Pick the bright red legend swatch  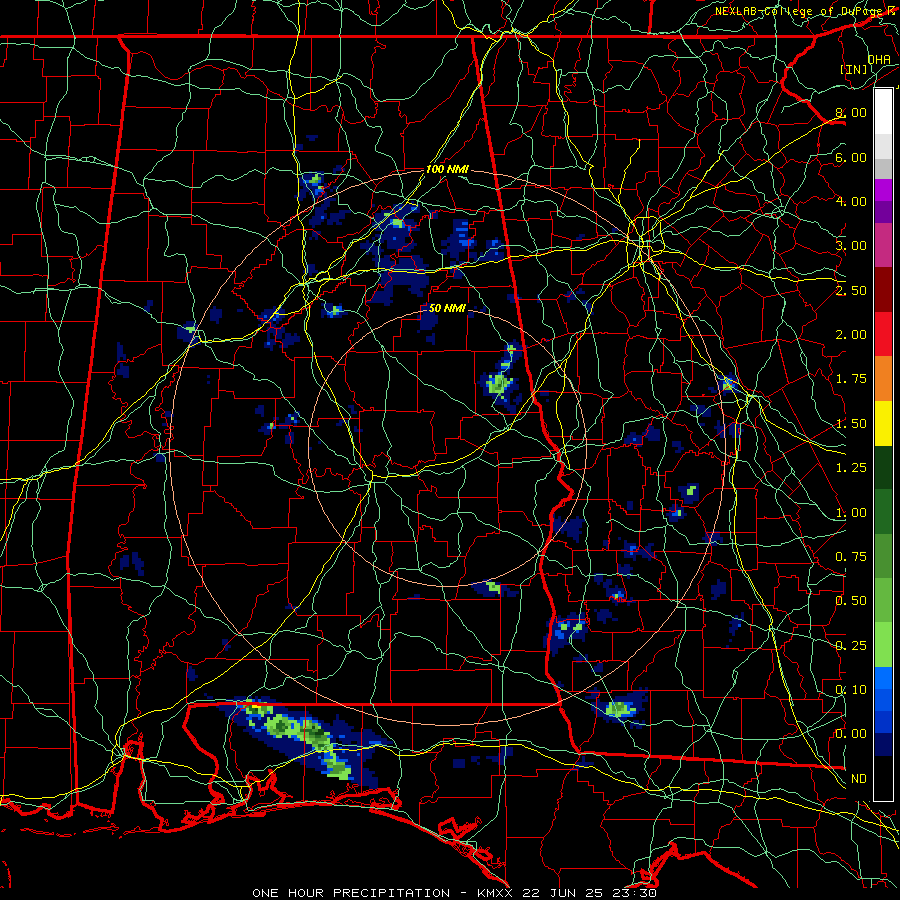883,334
